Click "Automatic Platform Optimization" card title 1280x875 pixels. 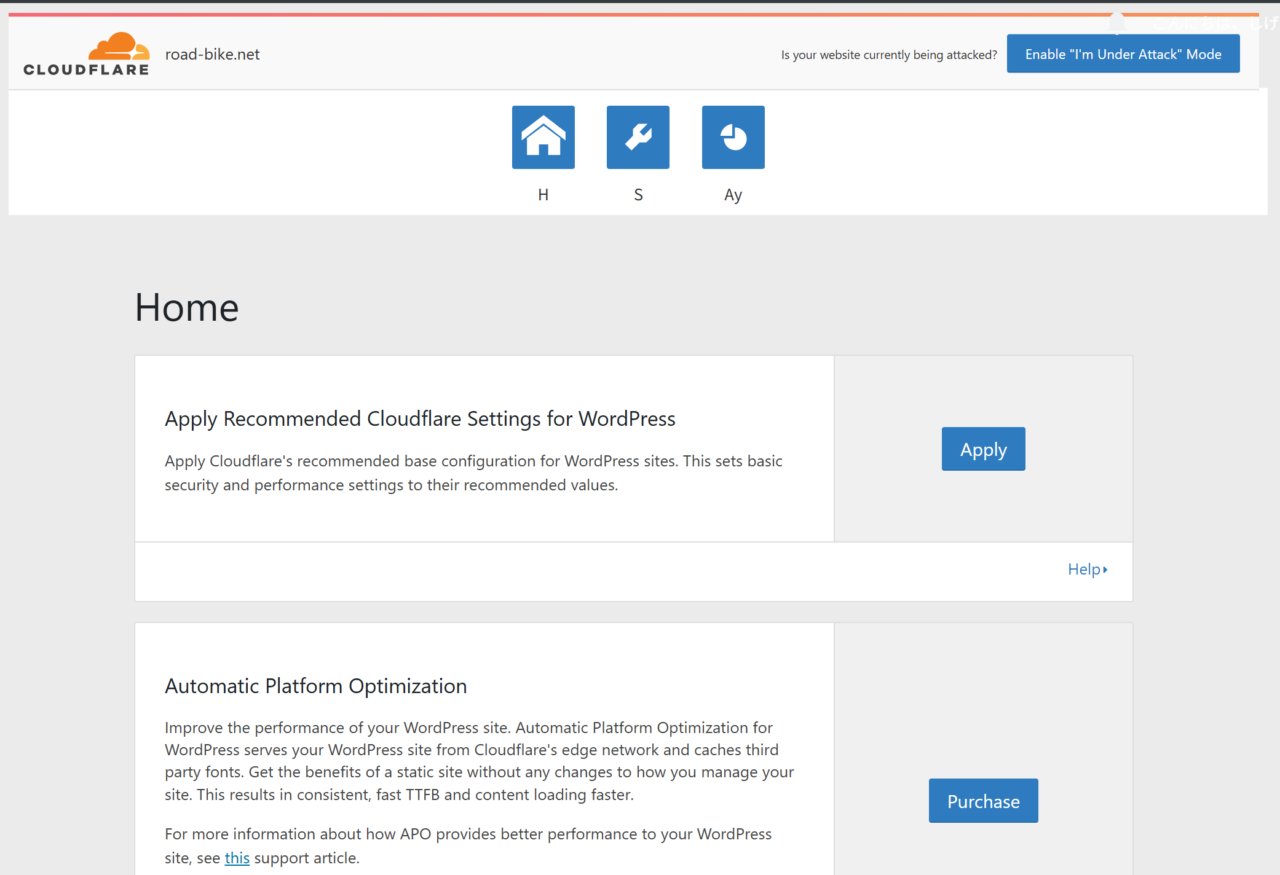[316, 686]
